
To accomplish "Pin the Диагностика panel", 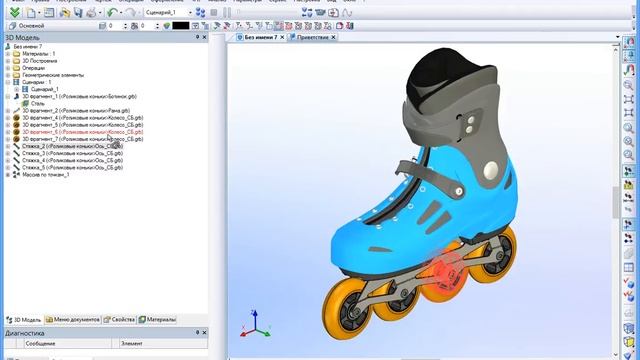I will click(x=198, y=333).
